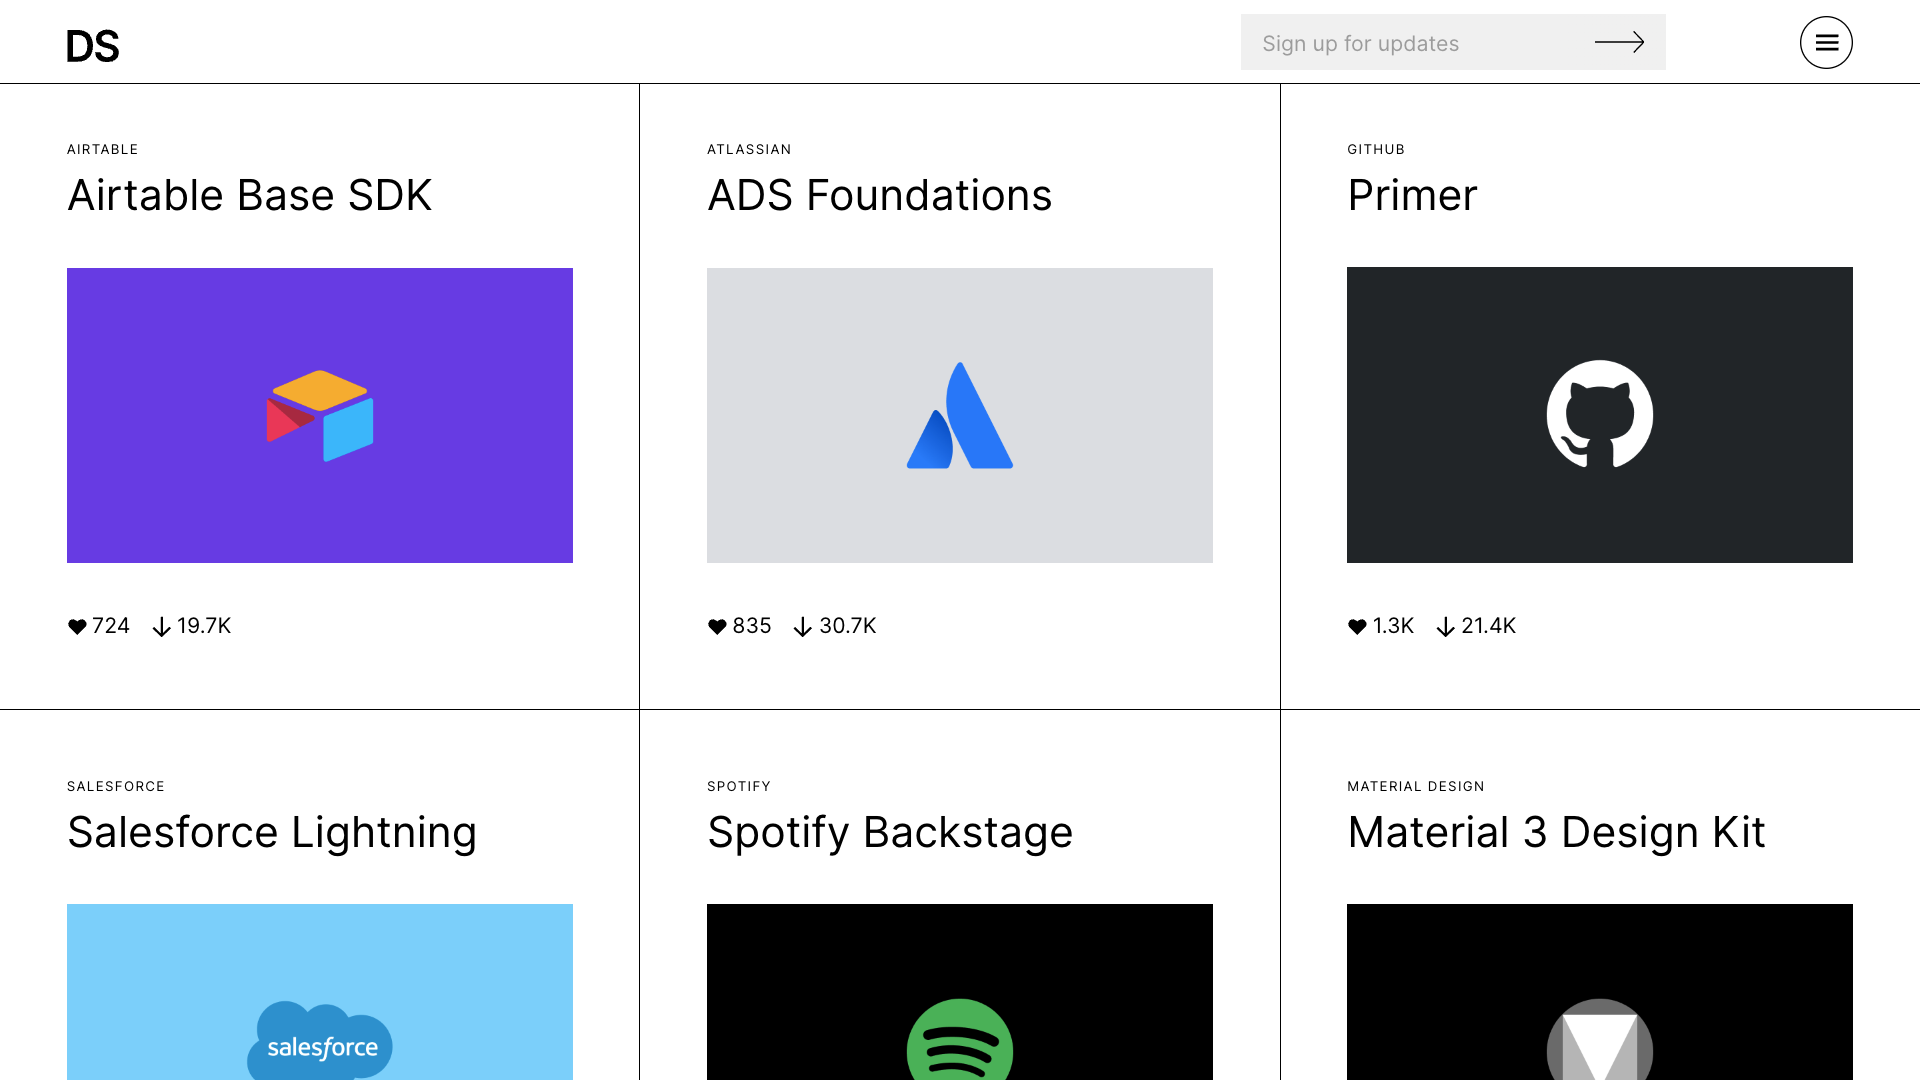This screenshot has height=1080, width=1920.
Task: Click the 724 likes count
Action: [x=111, y=626]
